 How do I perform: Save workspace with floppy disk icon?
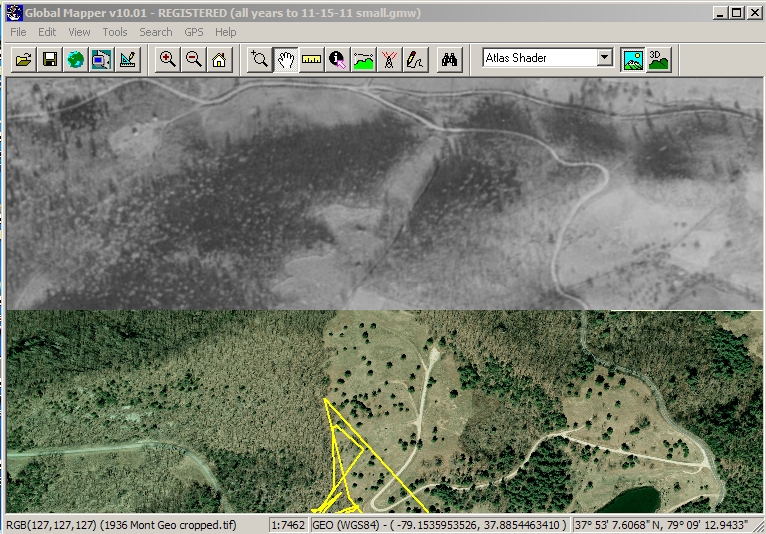[50, 60]
